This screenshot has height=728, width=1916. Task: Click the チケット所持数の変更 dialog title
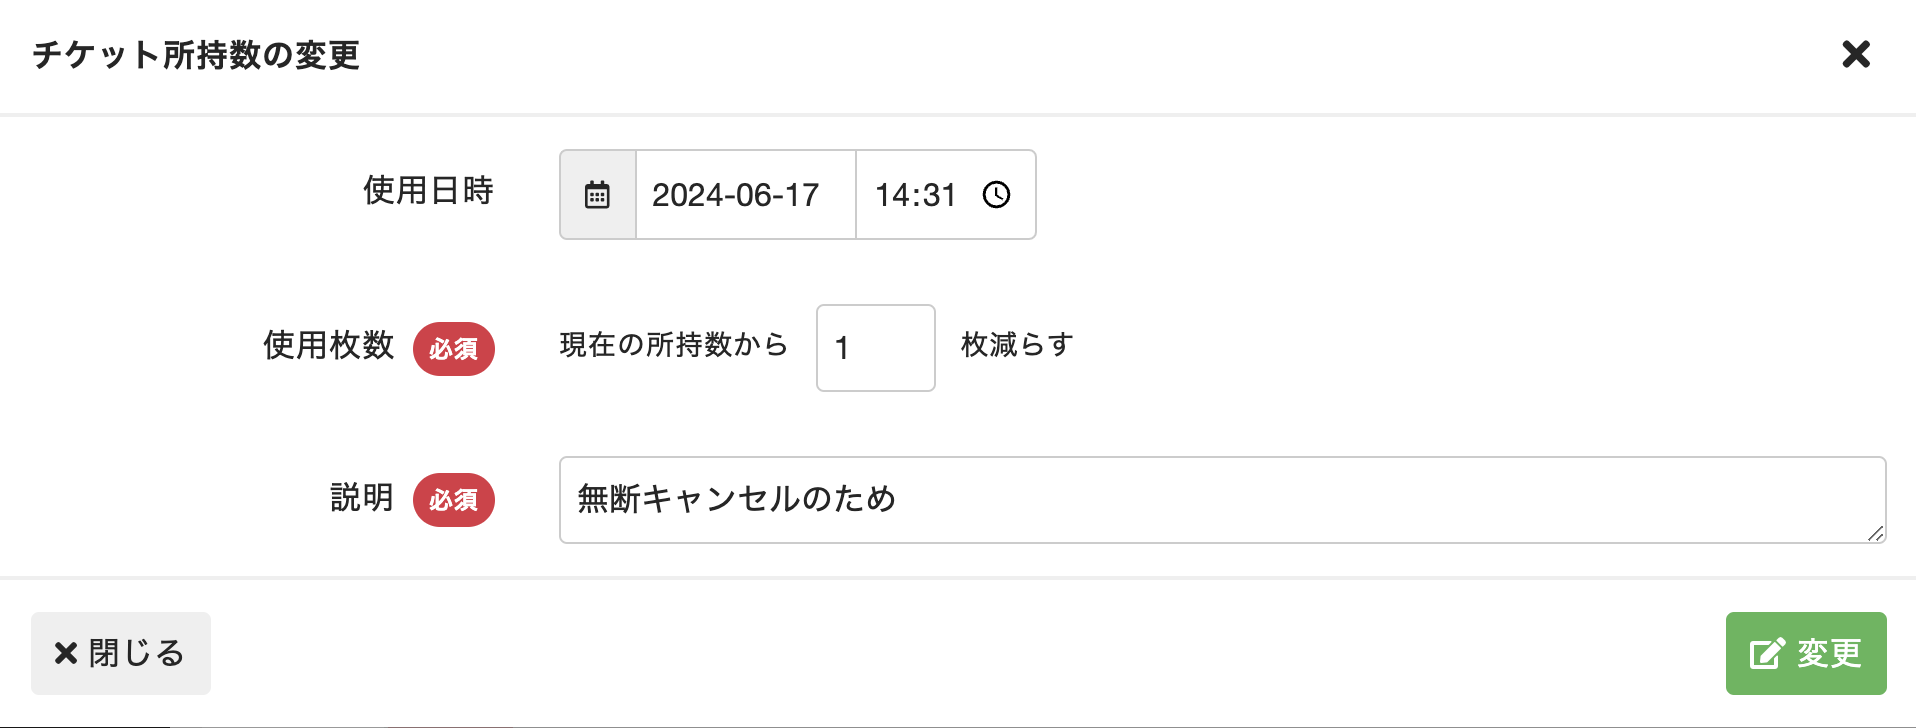click(196, 55)
